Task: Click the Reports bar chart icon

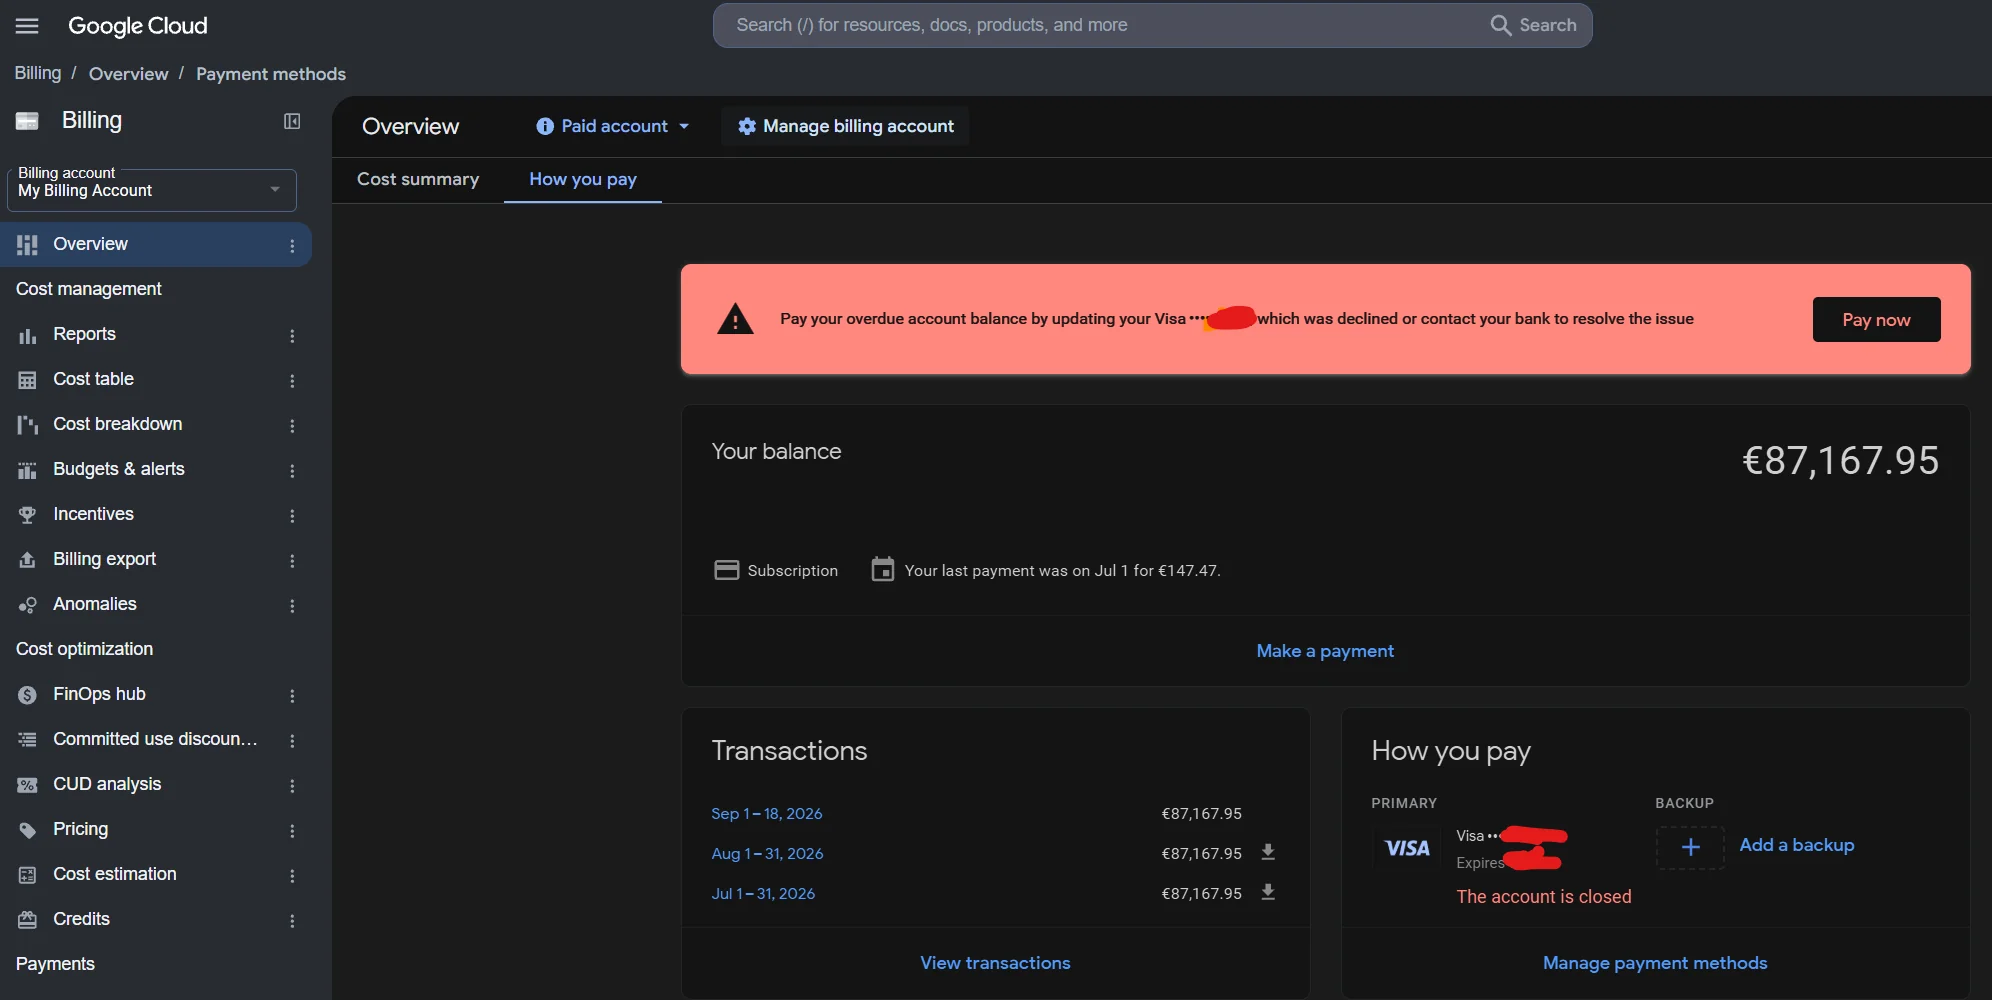Action: (27, 335)
